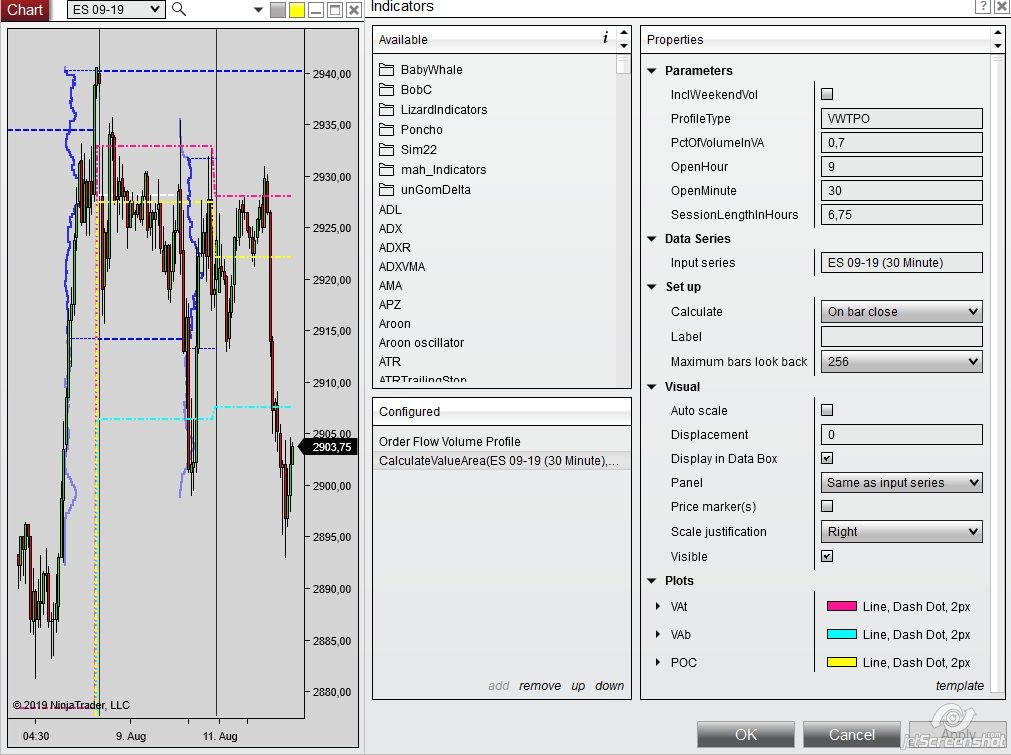Enable the InclWeekendVol checkbox

(x=827, y=94)
